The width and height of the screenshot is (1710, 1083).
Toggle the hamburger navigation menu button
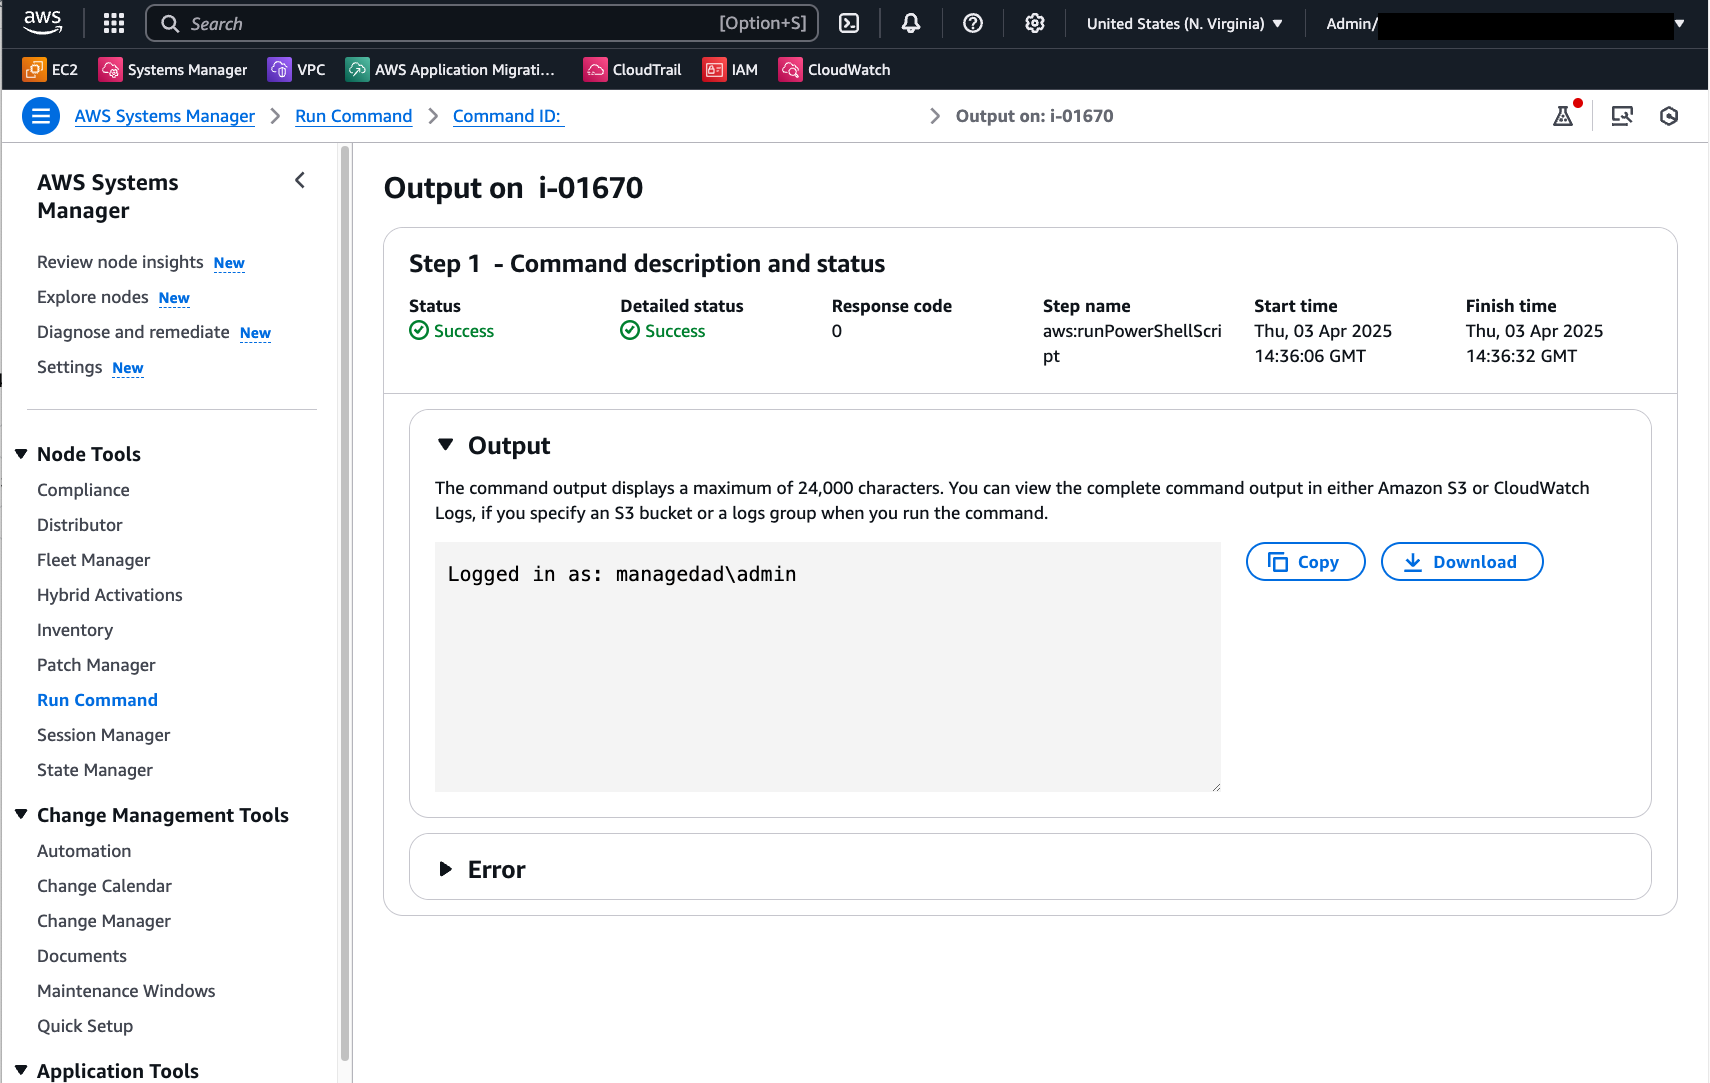click(x=41, y=116)
